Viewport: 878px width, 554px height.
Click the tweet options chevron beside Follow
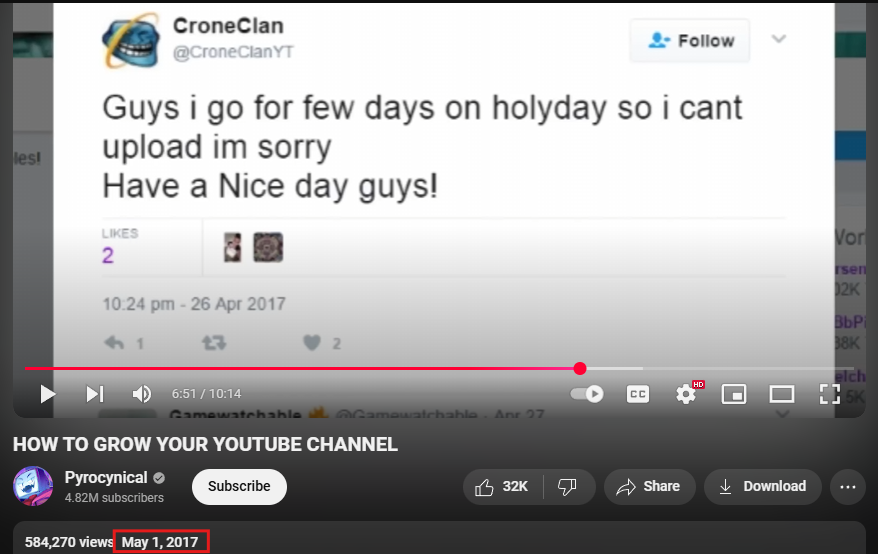[x=779, y=40]
